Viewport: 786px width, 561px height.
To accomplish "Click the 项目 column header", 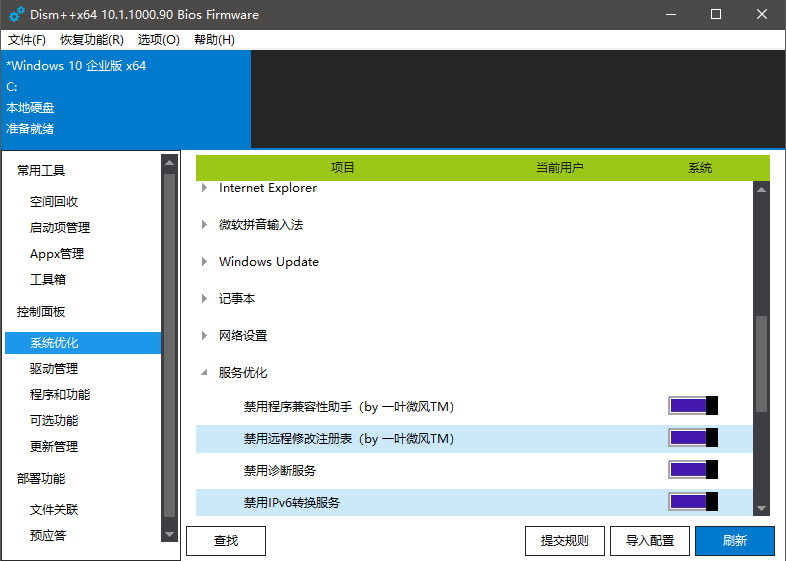I will click(343, 167).
